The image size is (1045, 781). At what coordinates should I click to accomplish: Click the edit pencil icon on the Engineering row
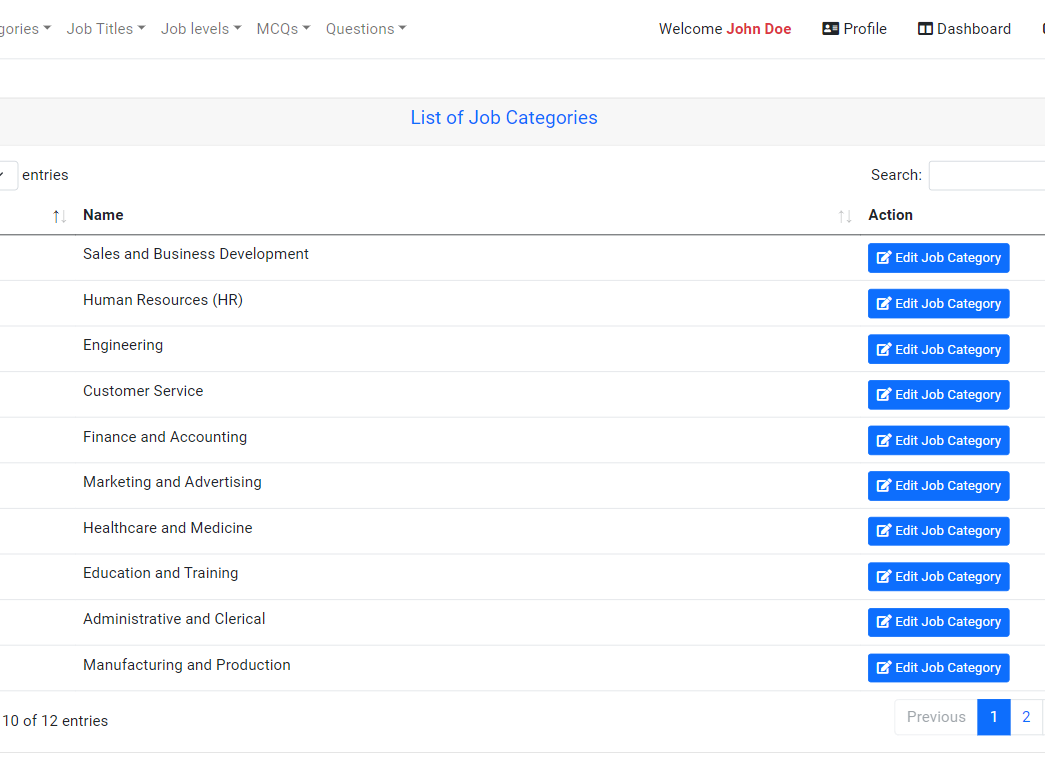click(x=882, y=349)
